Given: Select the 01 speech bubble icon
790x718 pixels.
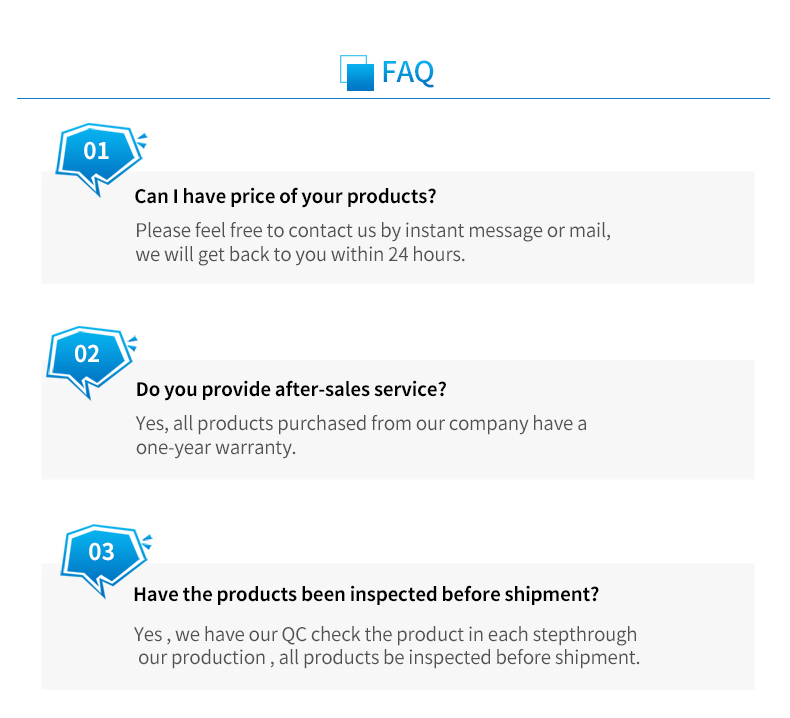Looking at the screenshot, I should point(96,155).
